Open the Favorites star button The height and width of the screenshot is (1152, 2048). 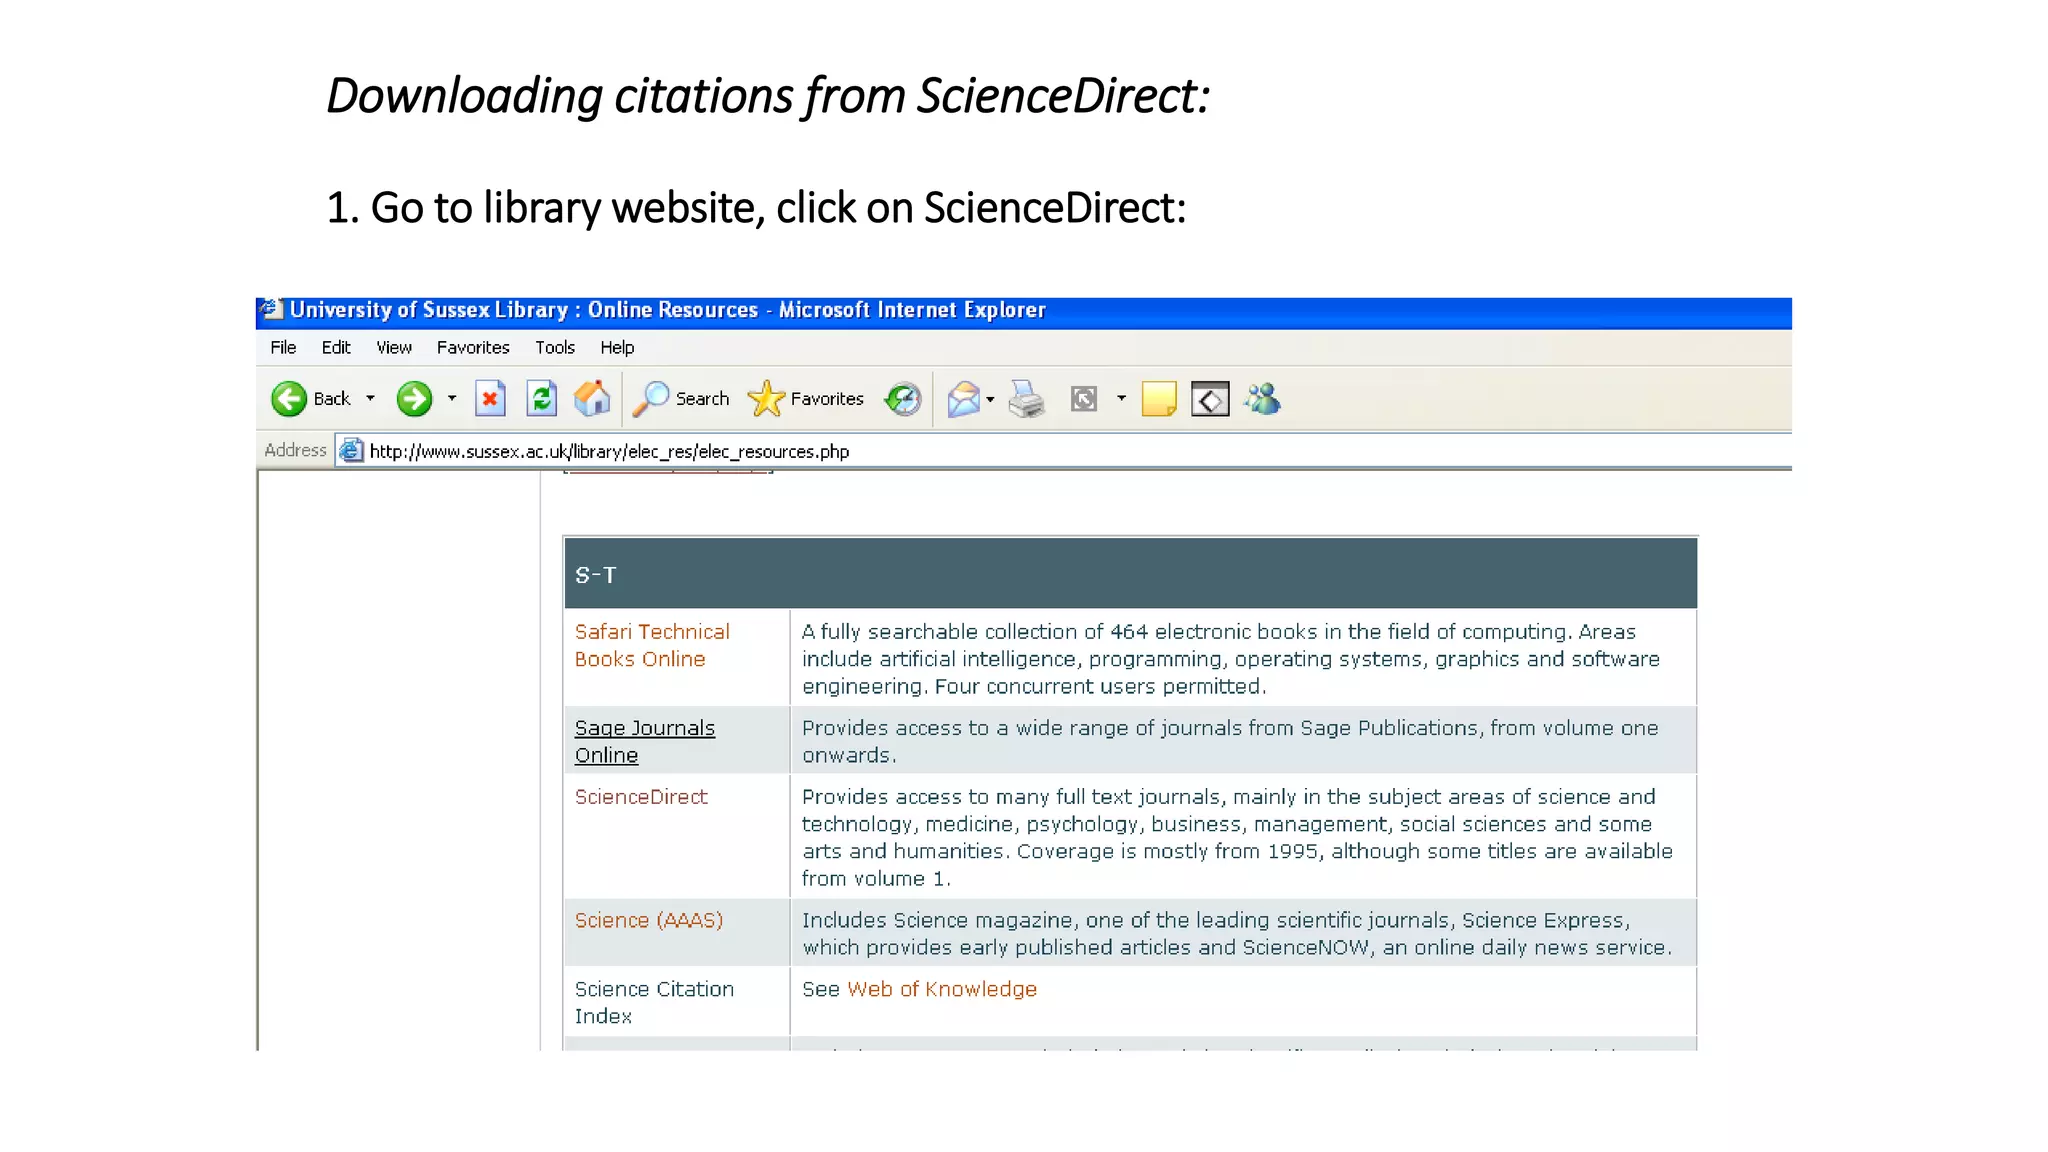[x=806, y=399]
